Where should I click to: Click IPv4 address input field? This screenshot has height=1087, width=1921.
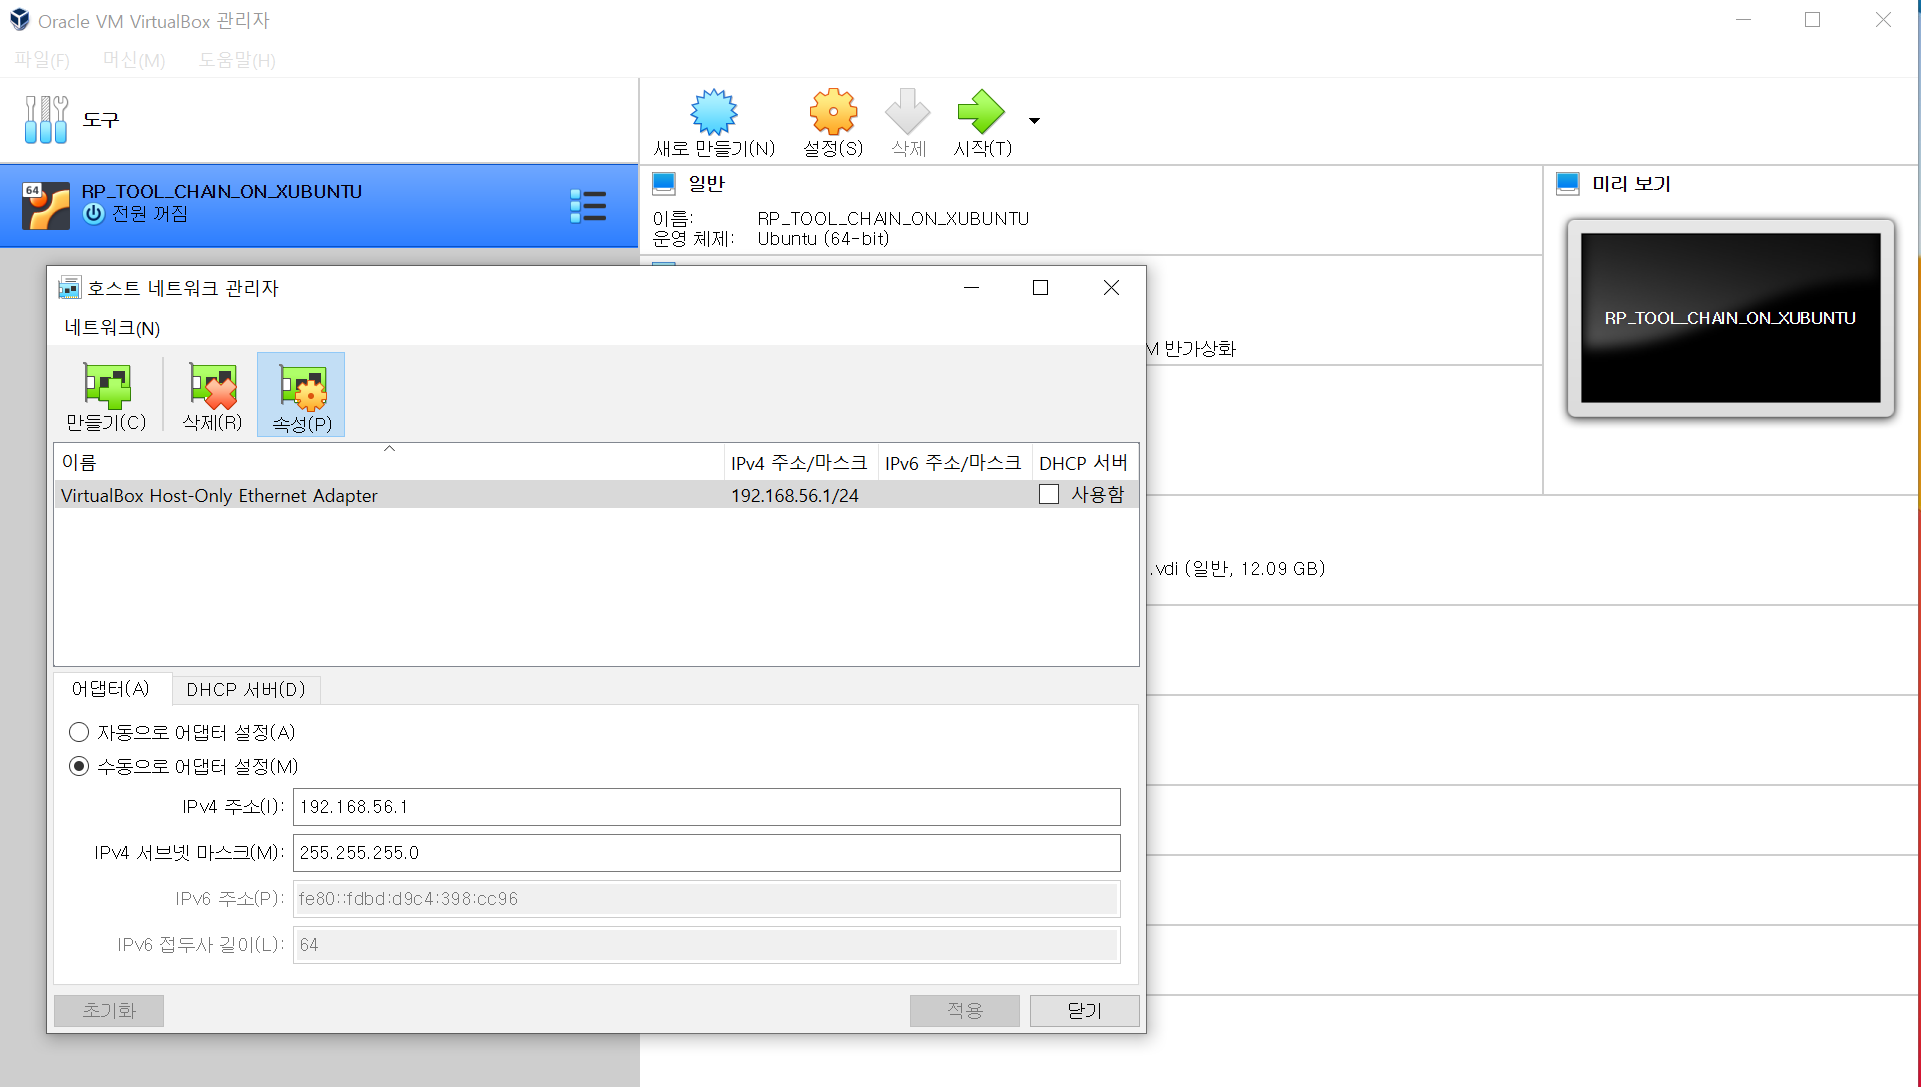707,807
